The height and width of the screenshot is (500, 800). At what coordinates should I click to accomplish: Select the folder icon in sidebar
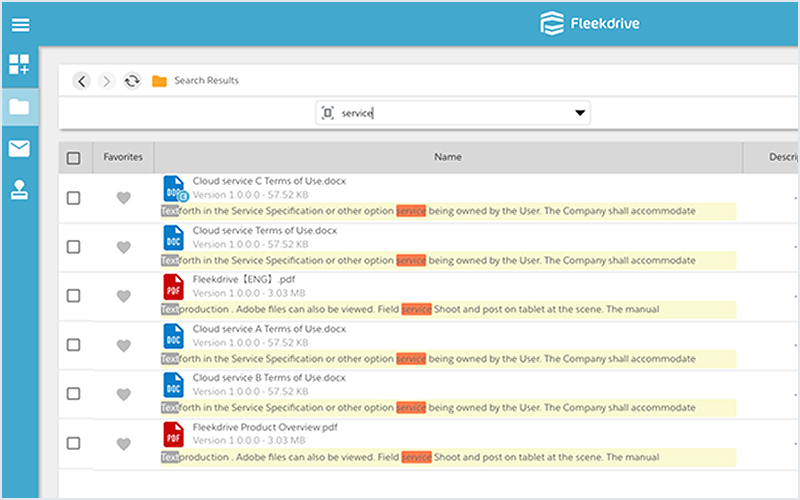(19, 107)
